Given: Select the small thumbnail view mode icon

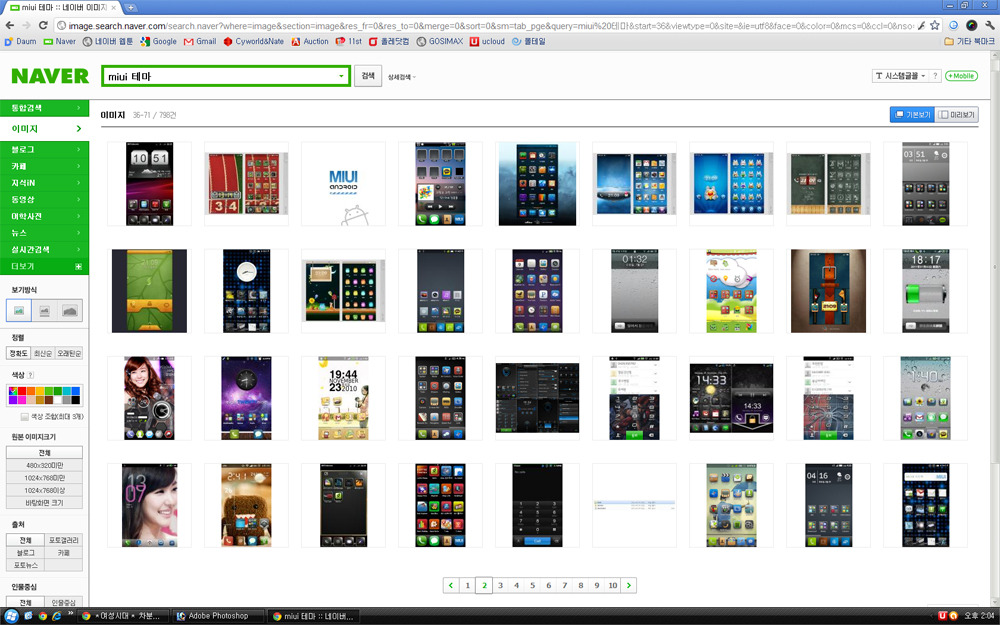Looking at the screenshot, I should [x=18, y=311].
